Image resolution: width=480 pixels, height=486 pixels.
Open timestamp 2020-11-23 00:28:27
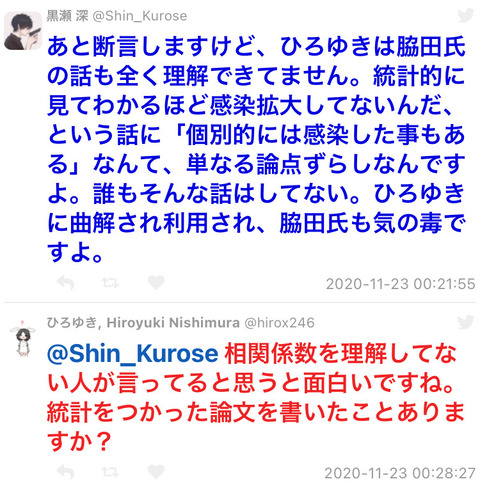click(x=400, y=473)
